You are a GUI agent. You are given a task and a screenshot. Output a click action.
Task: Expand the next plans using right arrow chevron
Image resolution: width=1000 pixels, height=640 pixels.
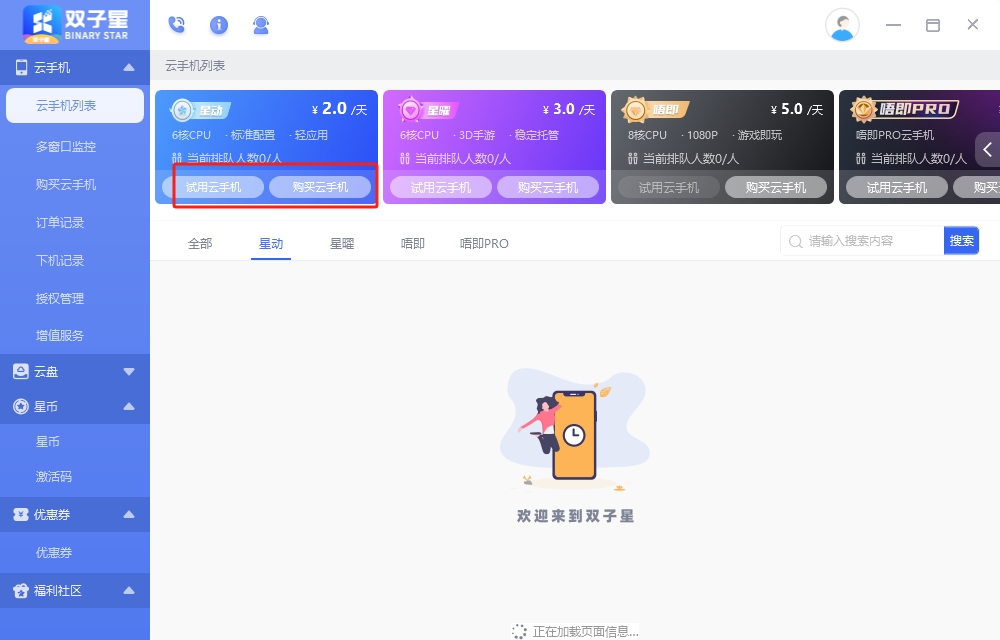[x=987, y=148]
